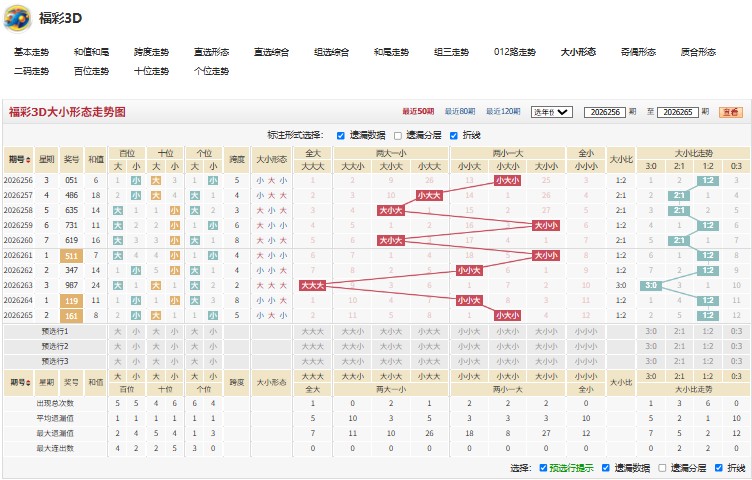Click highlighted 奖号 161 in row 2026265
The width and height of the screenshot is (752, 480).
coord(71,316)
